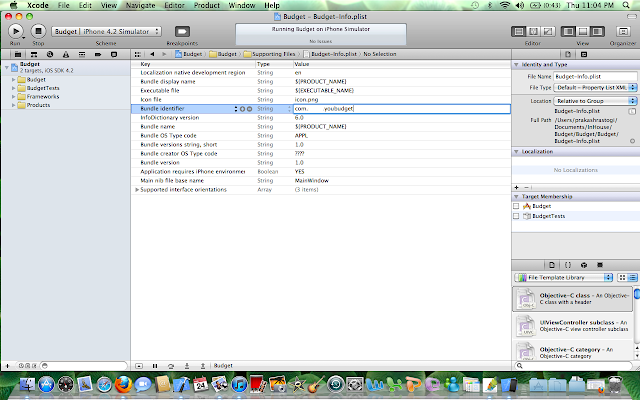Remove the Bundle identifier row
The image size is (640, 400).
point(249,109)
